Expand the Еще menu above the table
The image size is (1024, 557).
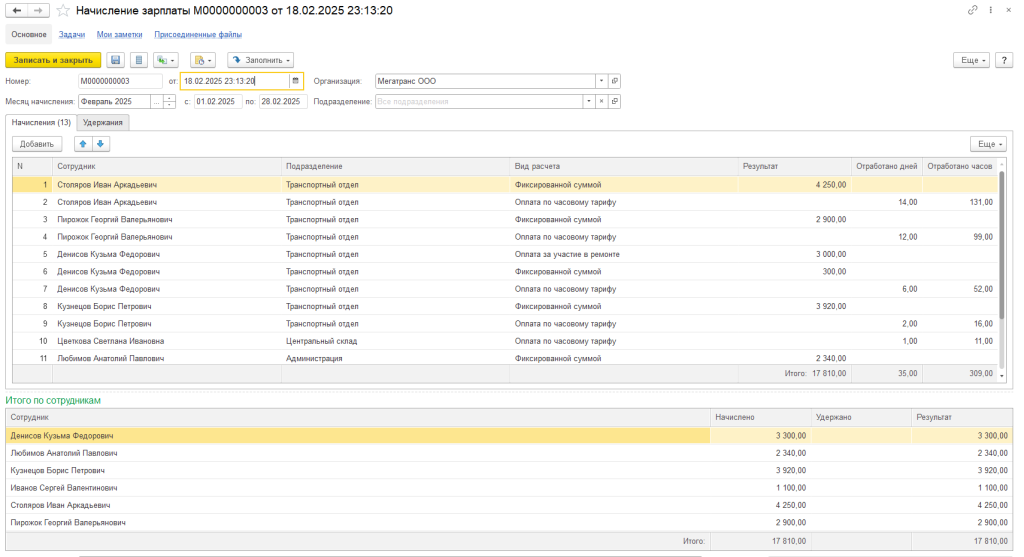pyautogui.click(x=988, y=144)
